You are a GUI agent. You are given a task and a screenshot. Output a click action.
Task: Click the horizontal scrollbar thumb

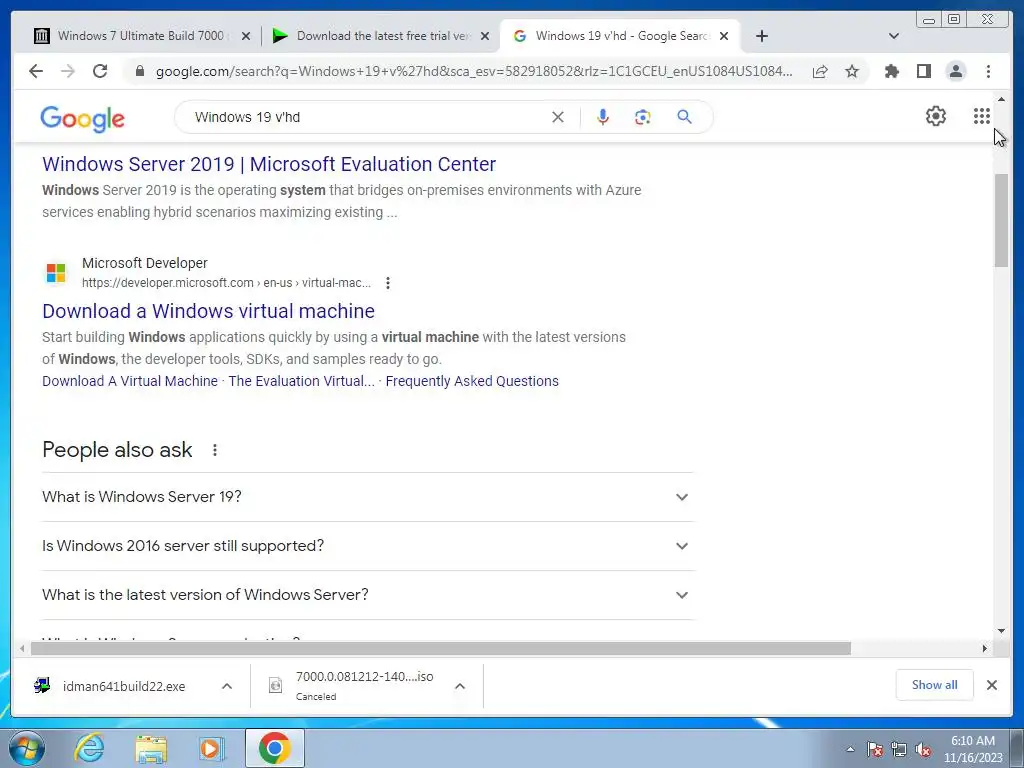pos(441,648)
